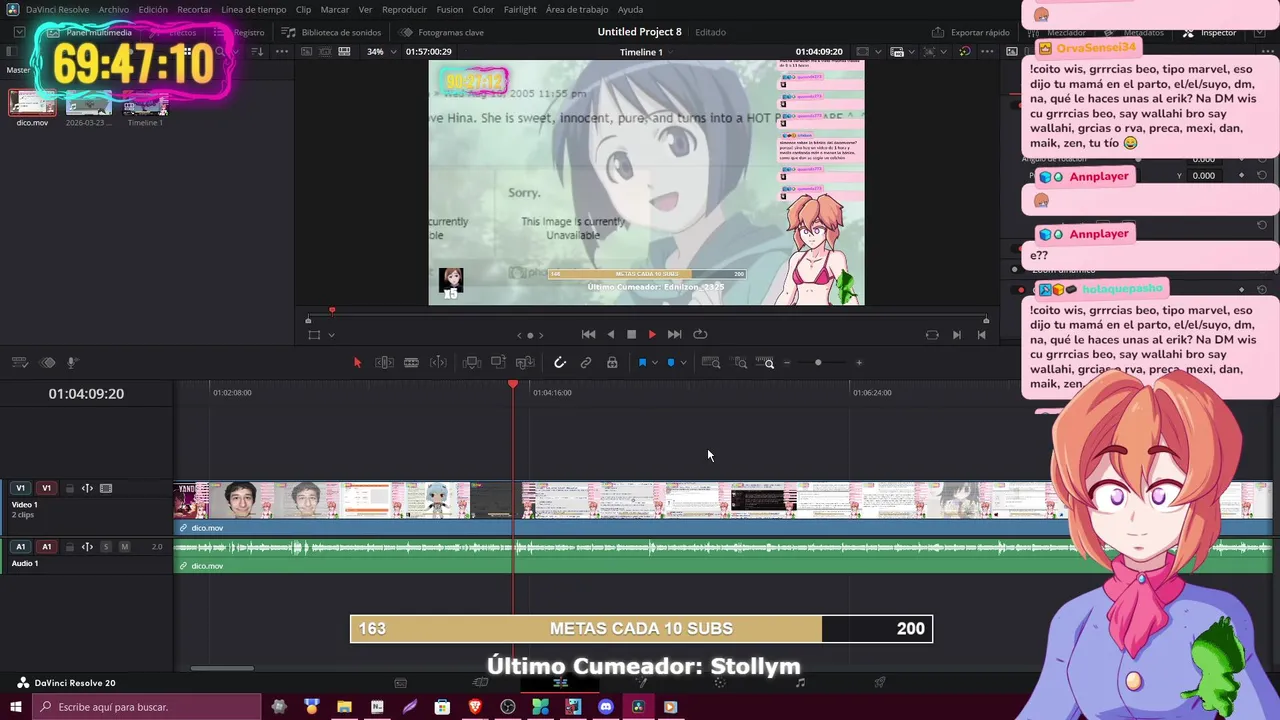Toggle Biblioteca de sonidos panel

331,32
